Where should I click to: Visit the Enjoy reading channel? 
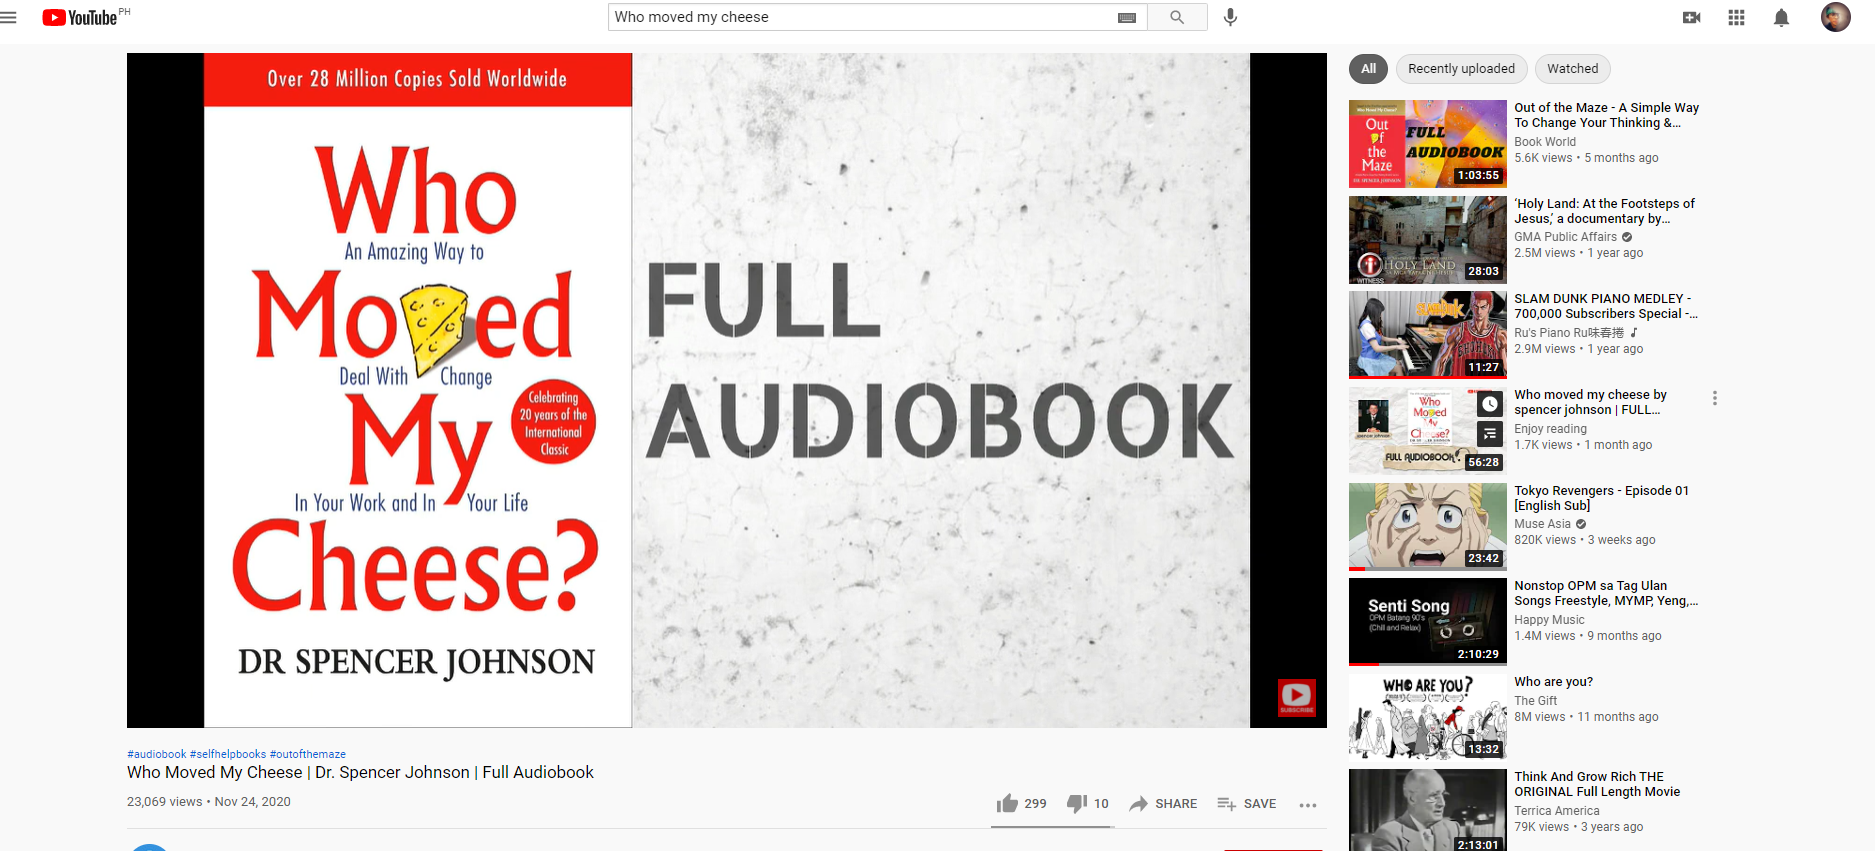click(x=1550, y=429)
